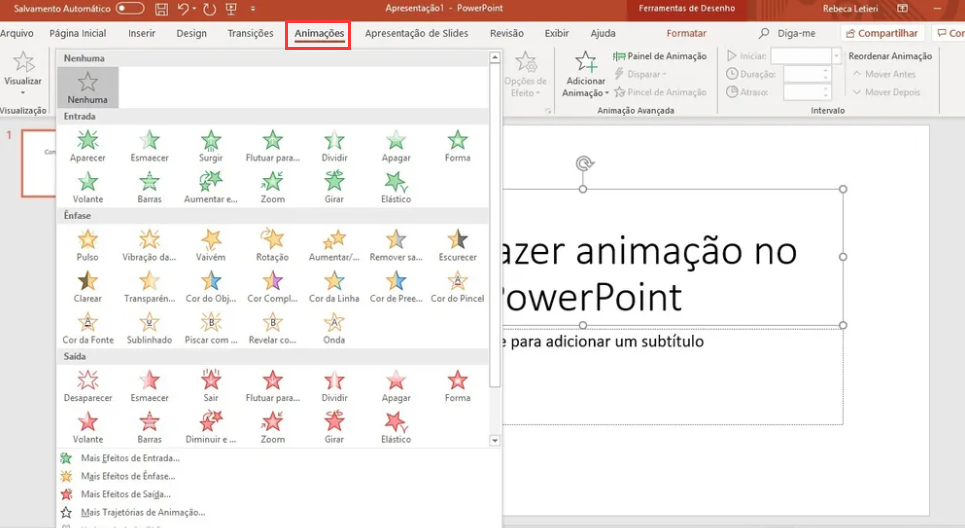Expand quick access toolbar customize arrow

[253, 9]
